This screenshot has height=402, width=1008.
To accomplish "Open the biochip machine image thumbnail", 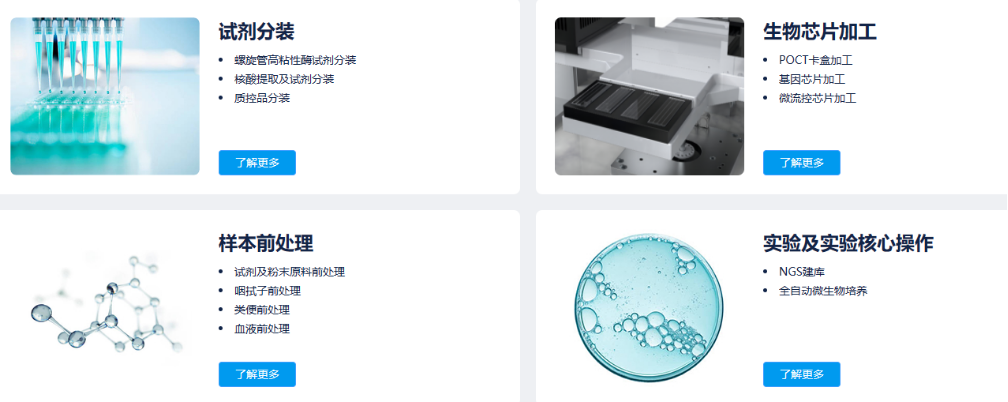I will pyautogui.click(x=649, y=96).
